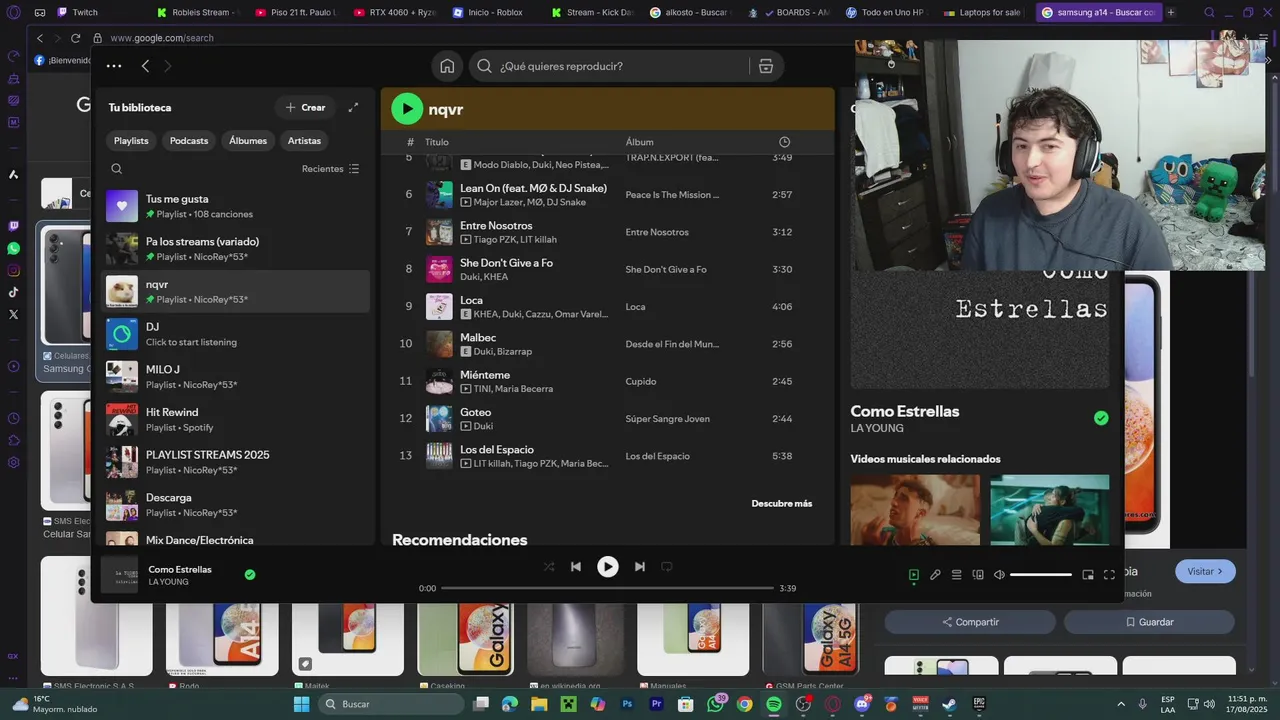Skip to next track
Viewport: 1280px width, 720px height.
click(x=640, y=566)
